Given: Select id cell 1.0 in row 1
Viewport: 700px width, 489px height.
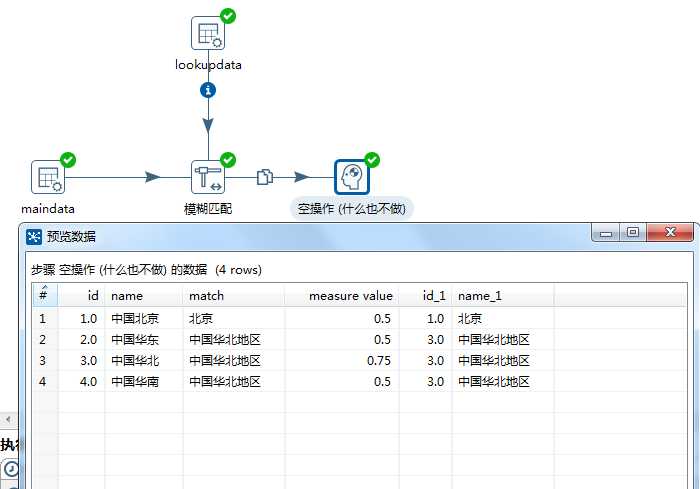Looking at the screenshot, I should [81, 318].
